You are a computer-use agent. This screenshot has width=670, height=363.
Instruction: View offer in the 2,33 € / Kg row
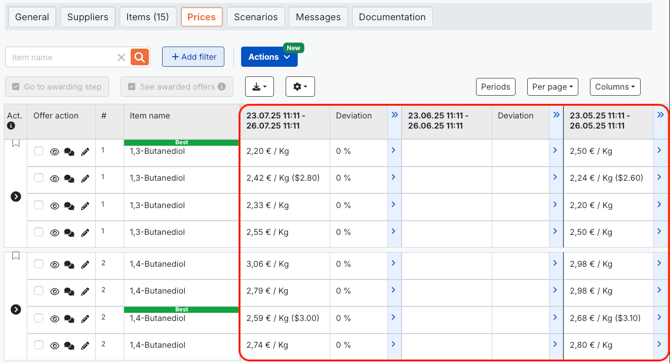[54, 206]
